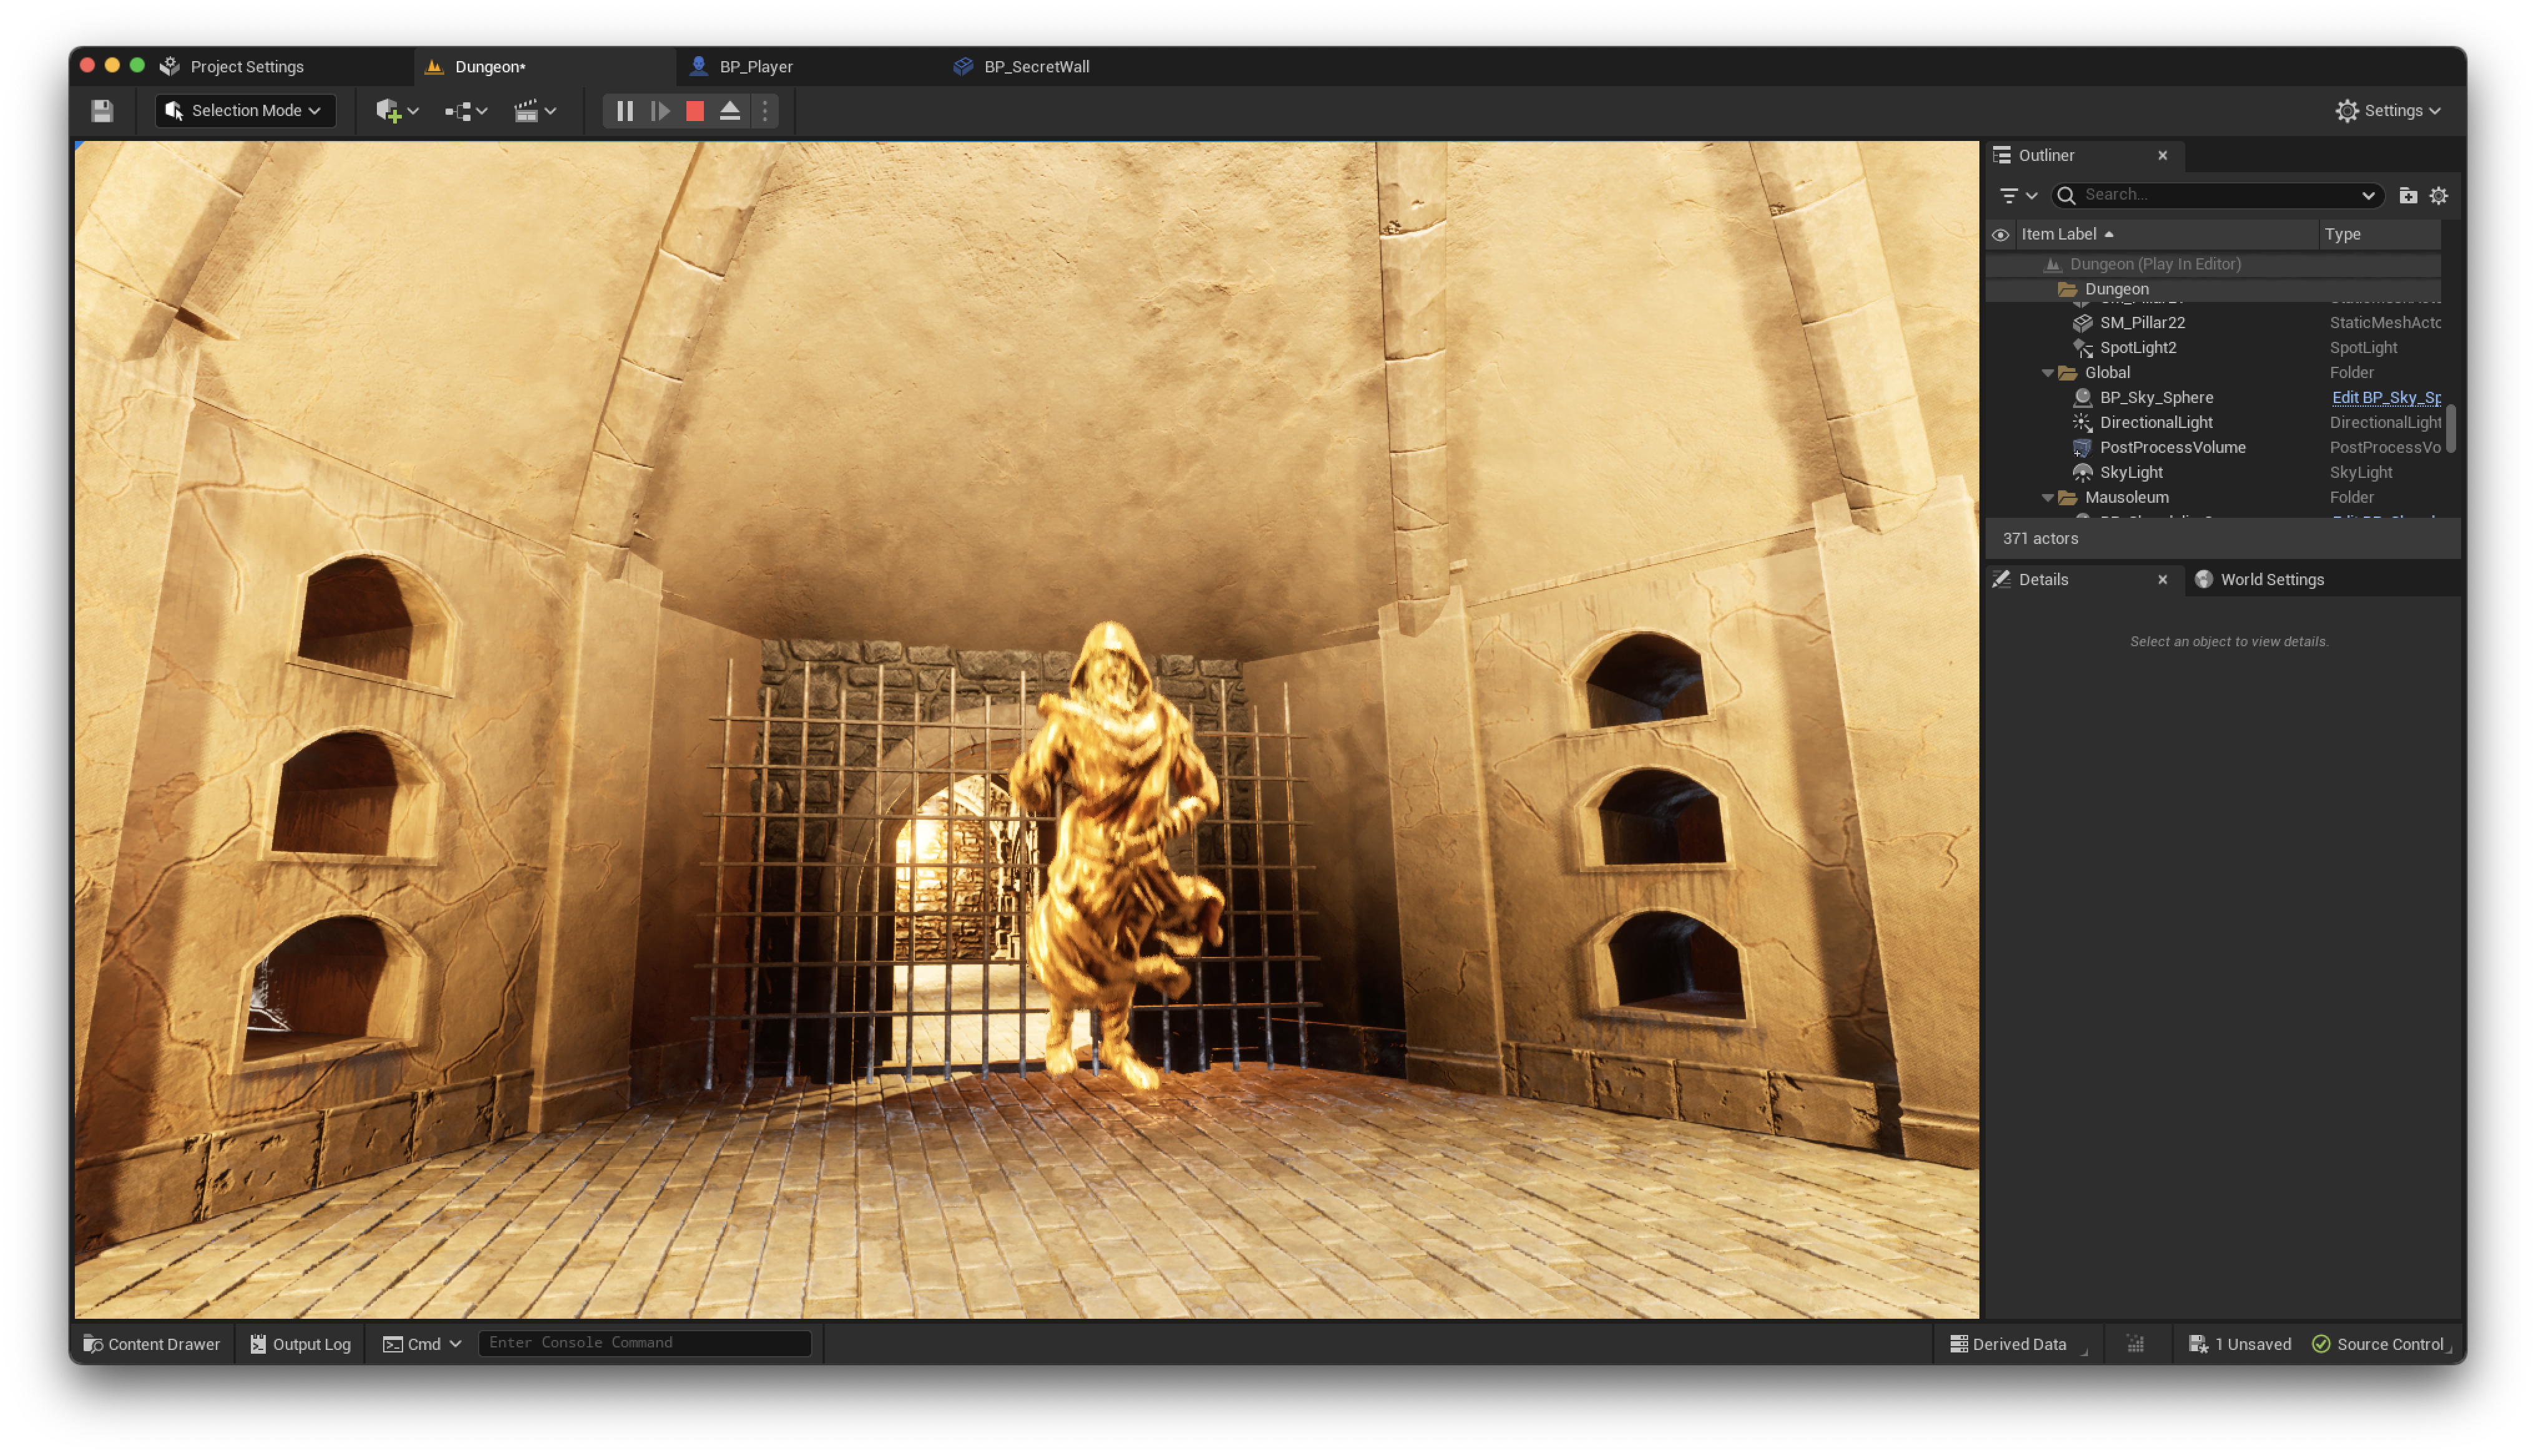The width and height of the screenshot is (2536, 1456).
Task: Click the Enter Console Command field
Action: coord(644,1343)
